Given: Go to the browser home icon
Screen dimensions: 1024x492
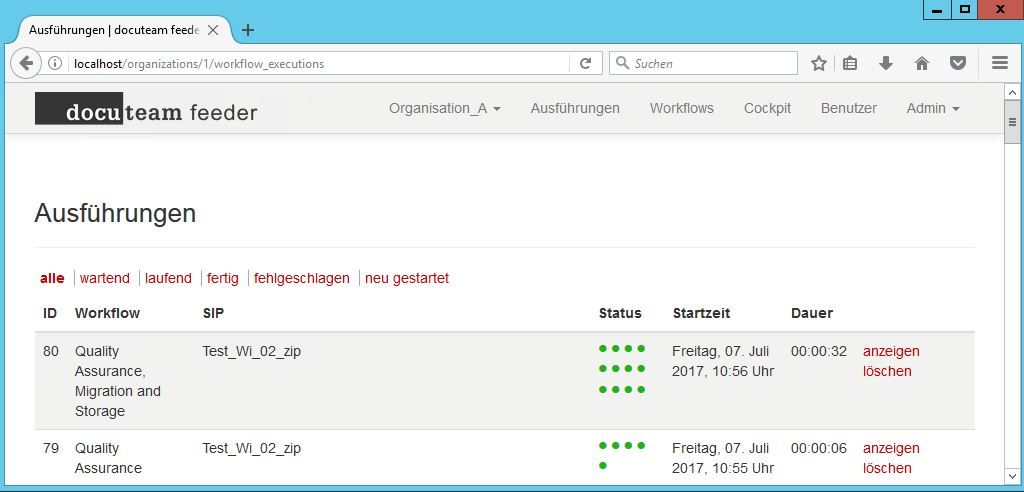Looking at the screenshot, I should point(921,63).
